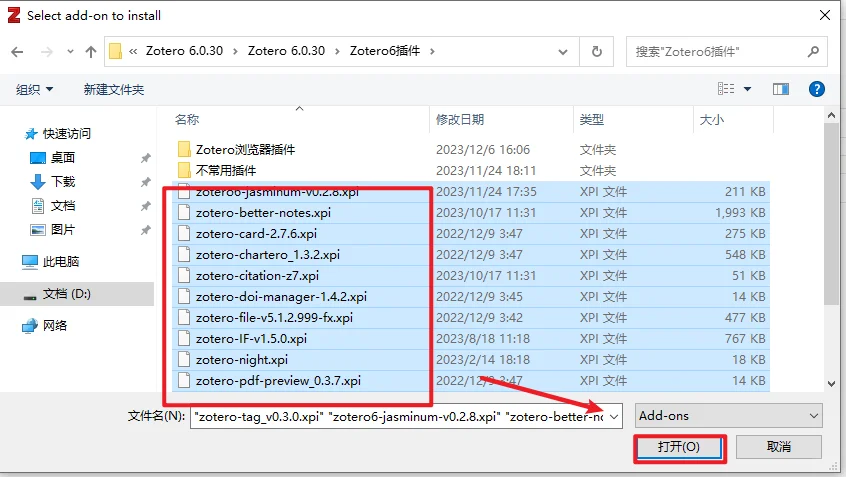Open 桌面 in the sidebar
Image resolution: width=846 pixels, height=477 pixels.
click(63, 158)
